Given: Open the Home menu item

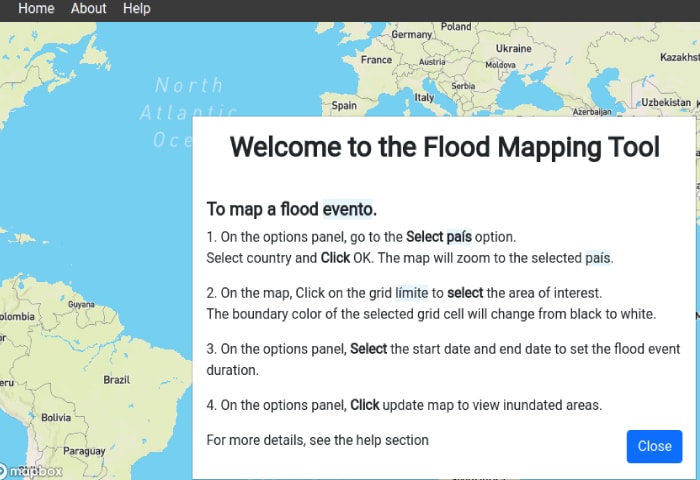Looking at the screenshot, I should 36,8.
